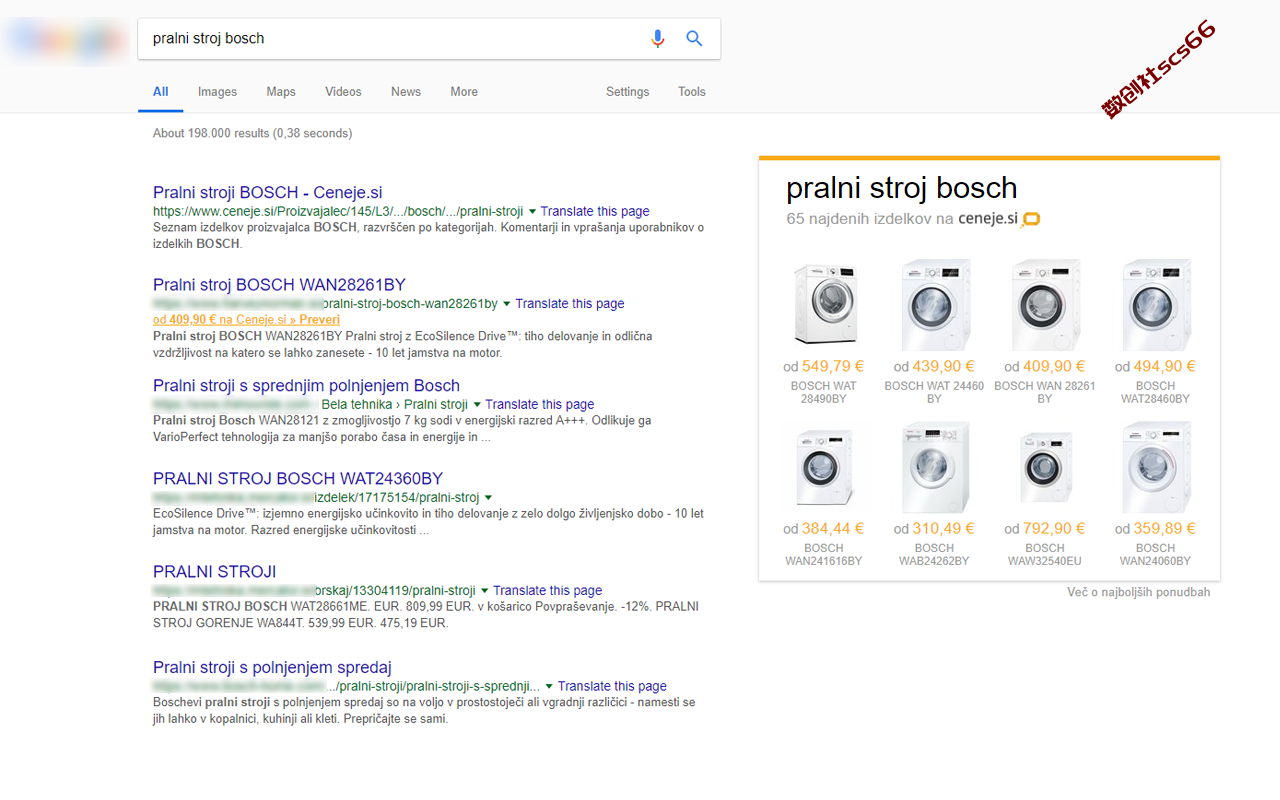Open the Images tab

click(217, 92)
